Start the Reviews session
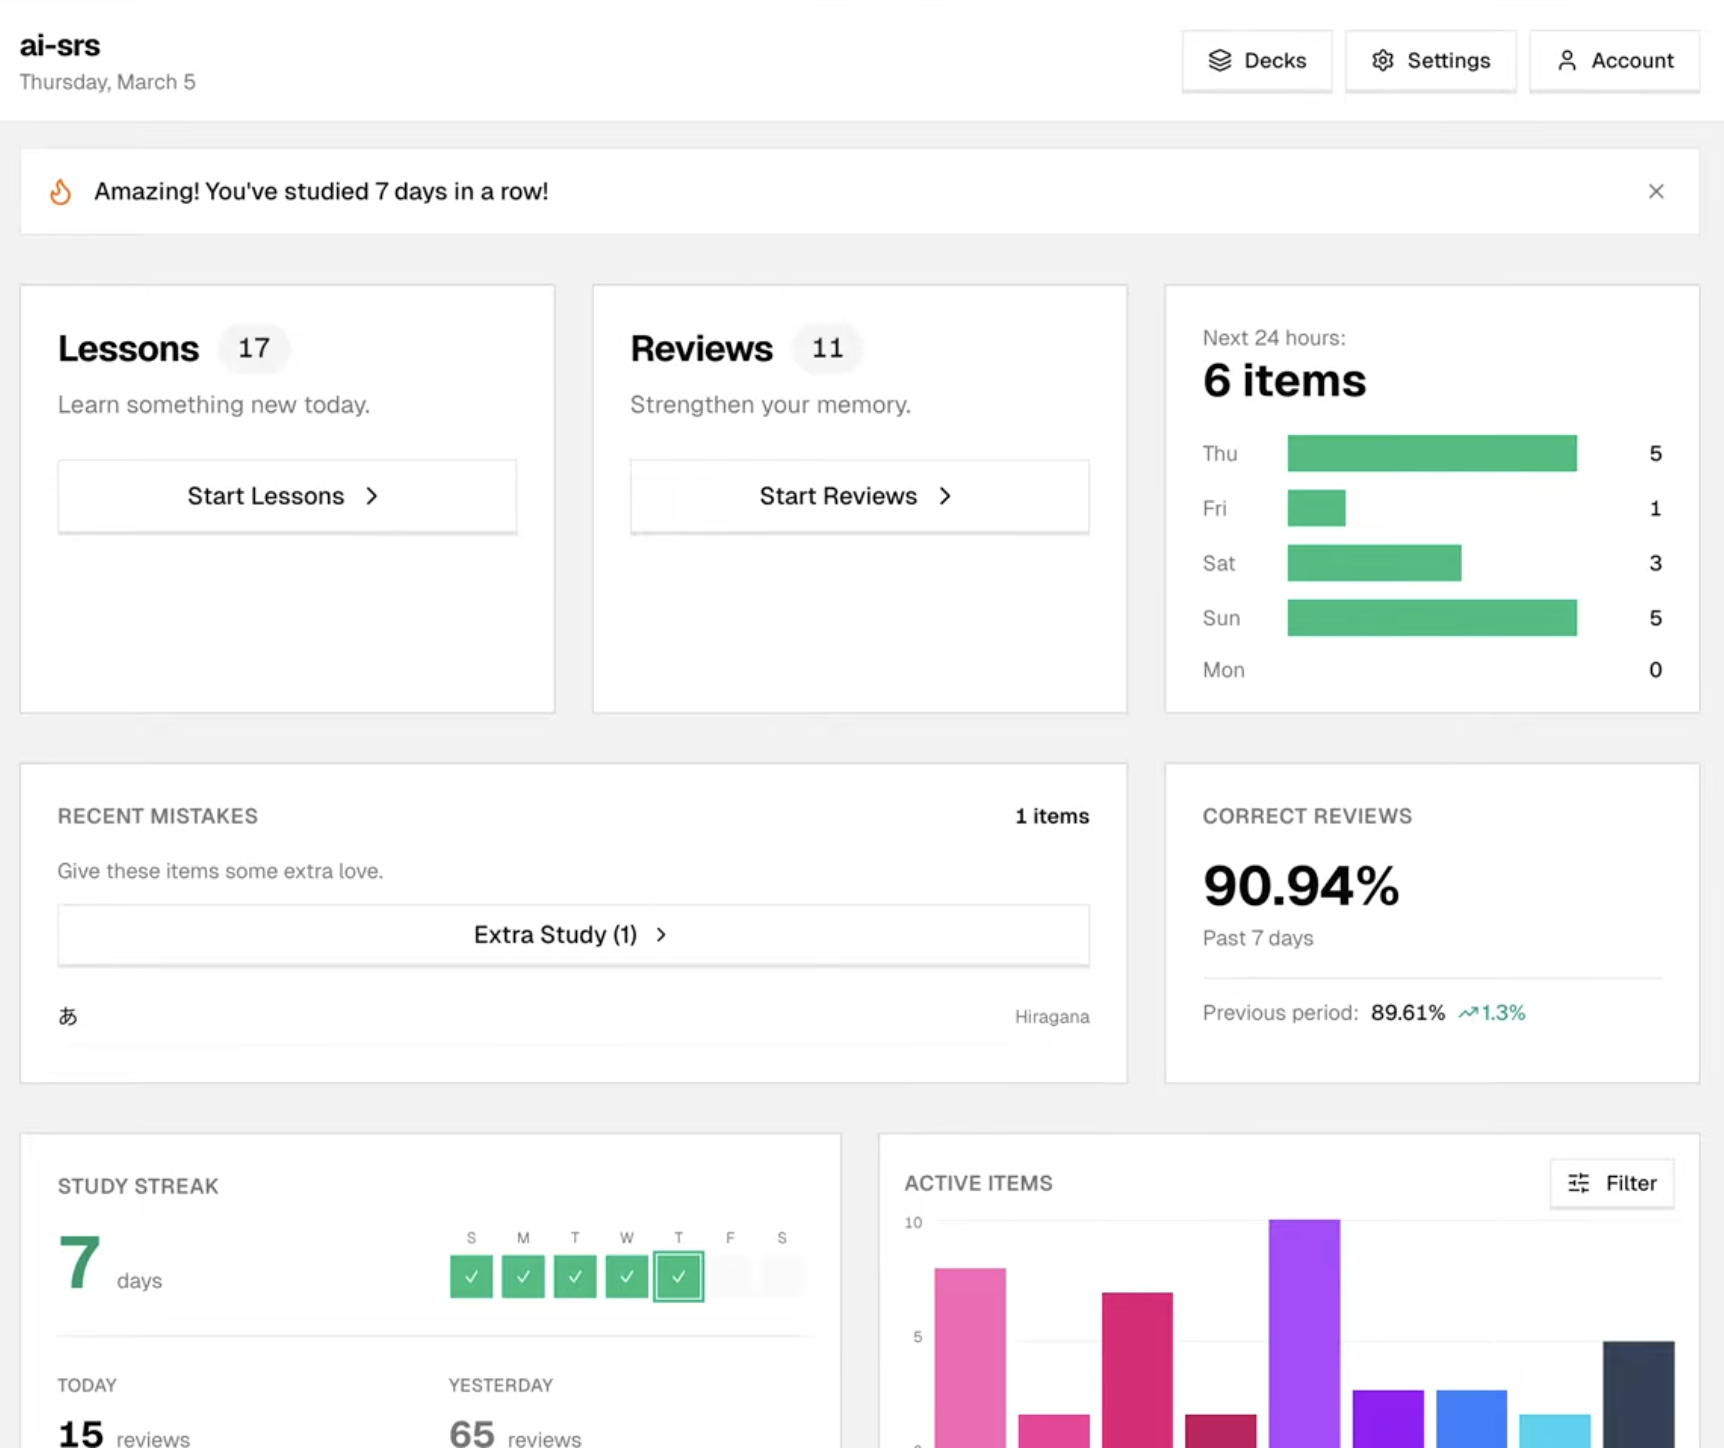 click(x=859, y=496)
